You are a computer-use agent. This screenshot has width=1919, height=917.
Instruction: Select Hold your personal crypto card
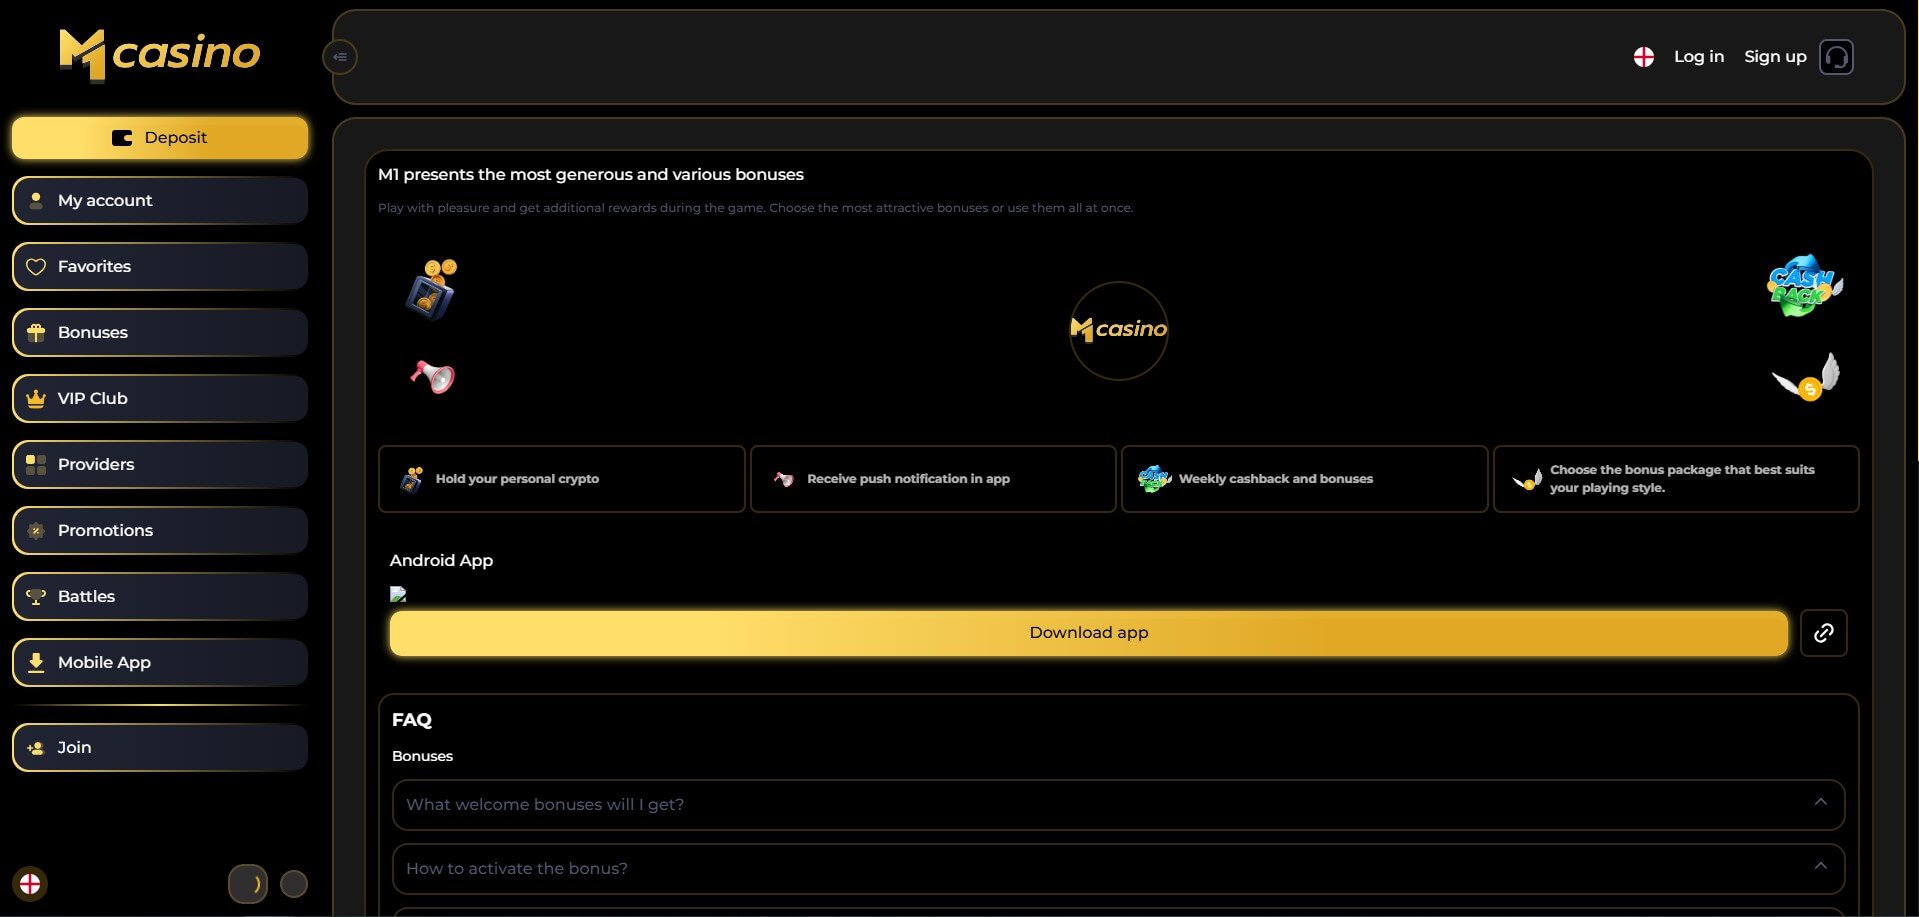pyautogui.click(x=562, y=479)
